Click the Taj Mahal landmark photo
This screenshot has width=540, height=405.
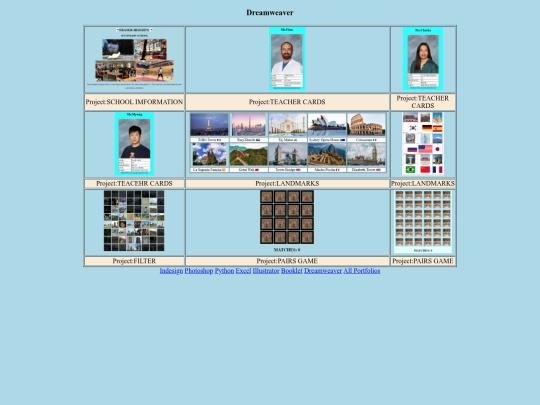pyautogui.click(x=288, y=125)
